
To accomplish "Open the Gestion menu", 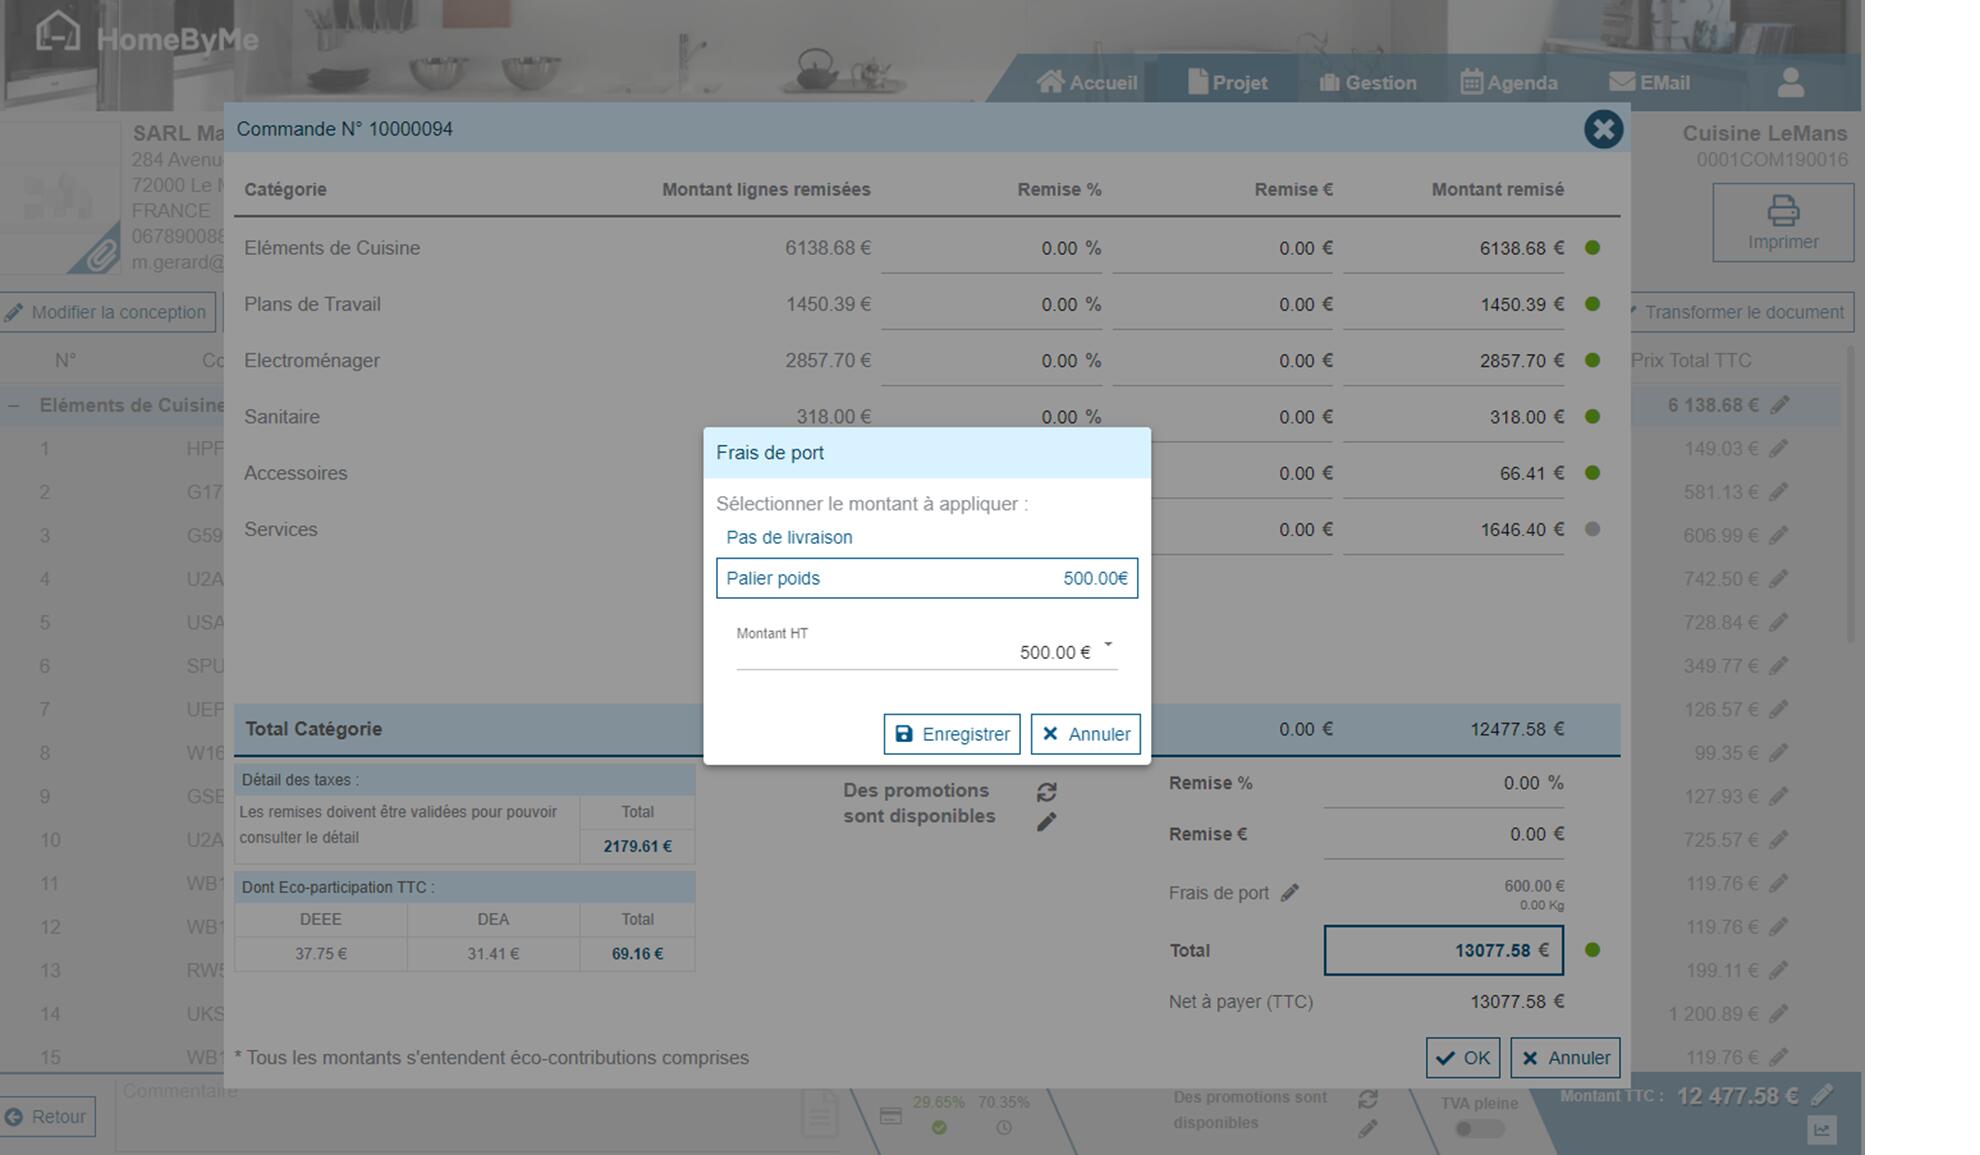I will (x=1367, y=83).
